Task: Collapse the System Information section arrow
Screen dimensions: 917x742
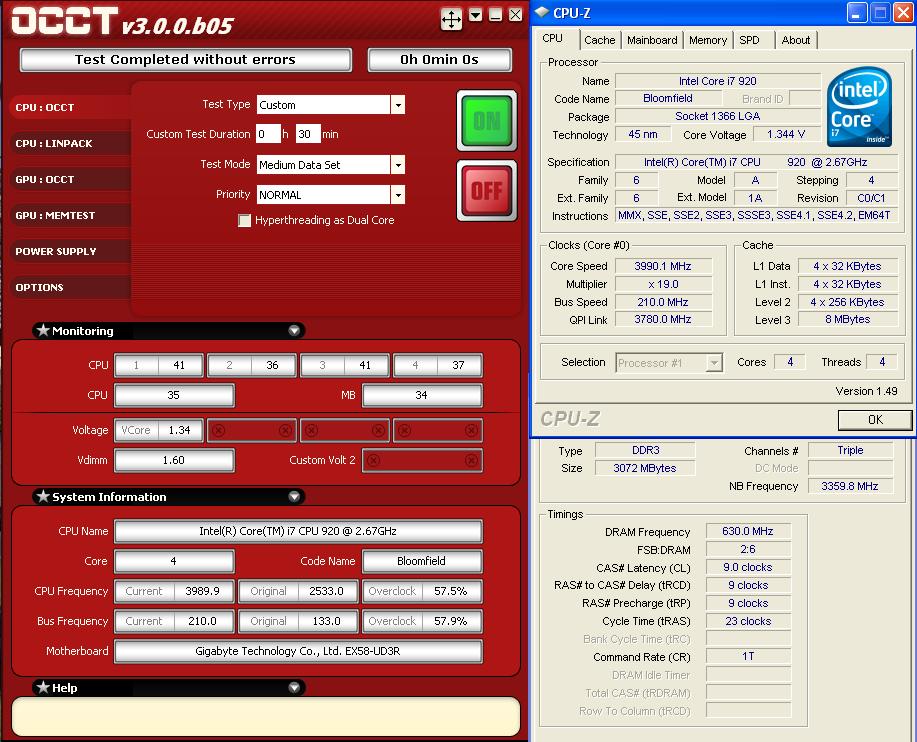Action: [x=294, y=496]
